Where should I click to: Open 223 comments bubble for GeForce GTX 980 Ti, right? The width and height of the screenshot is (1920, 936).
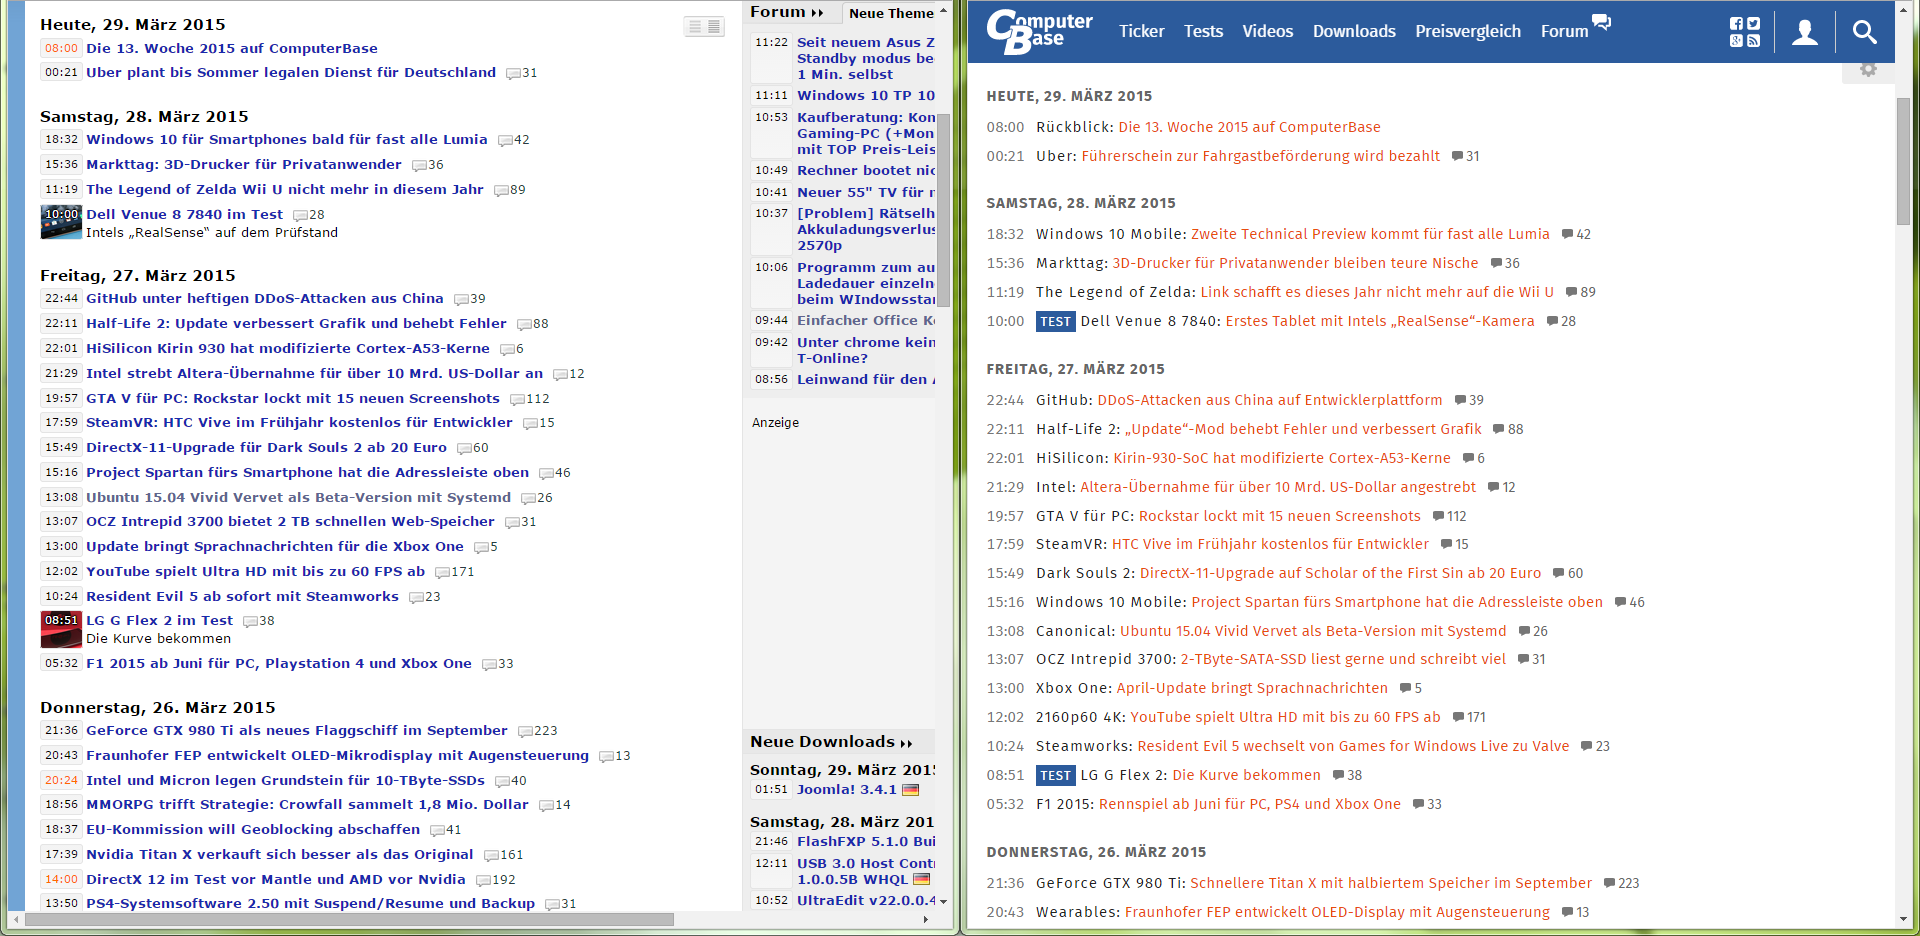coord(1621,883)
